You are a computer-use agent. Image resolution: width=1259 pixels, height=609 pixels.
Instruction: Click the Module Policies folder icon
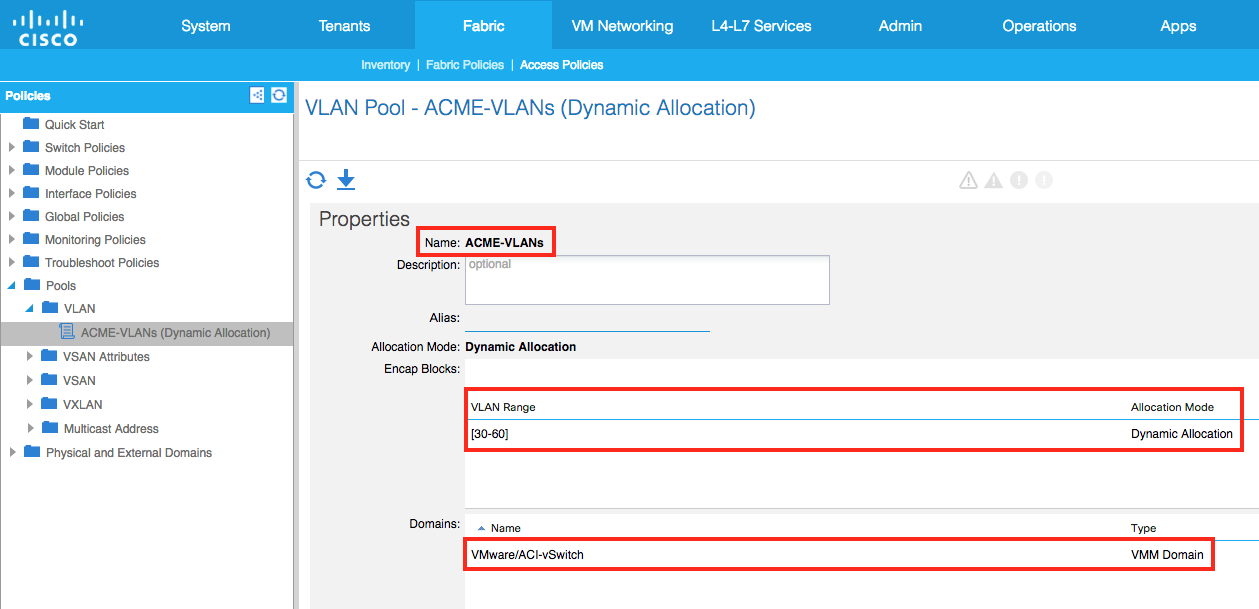click(31, 170)
